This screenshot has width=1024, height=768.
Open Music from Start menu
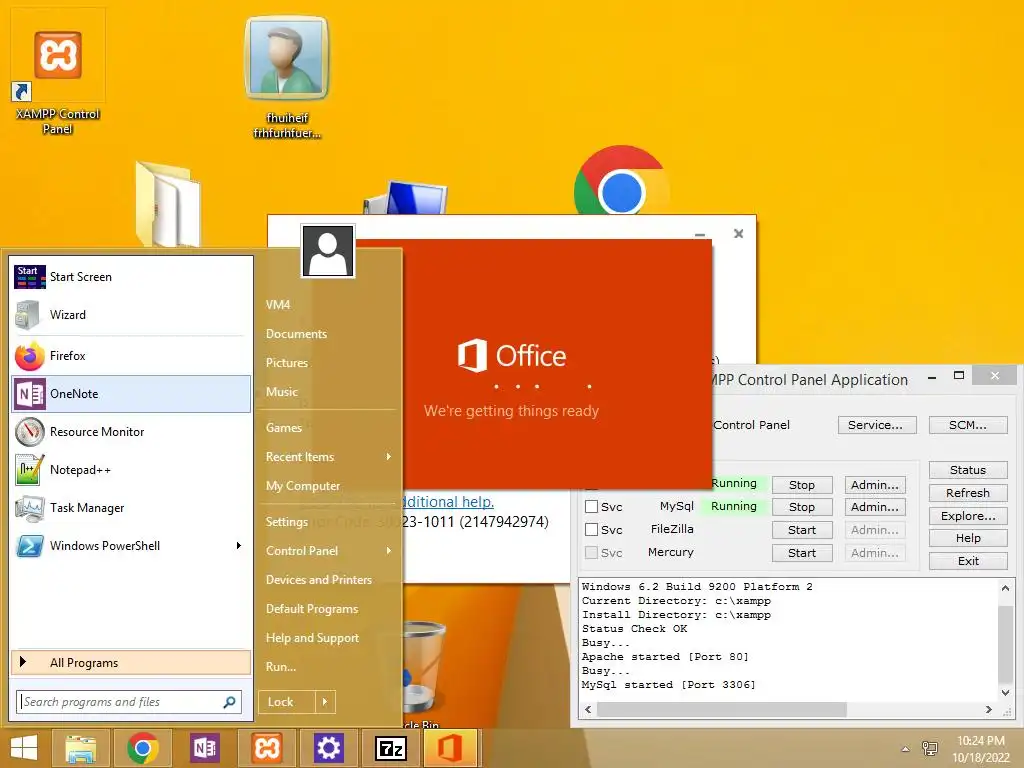pos(282,392)
